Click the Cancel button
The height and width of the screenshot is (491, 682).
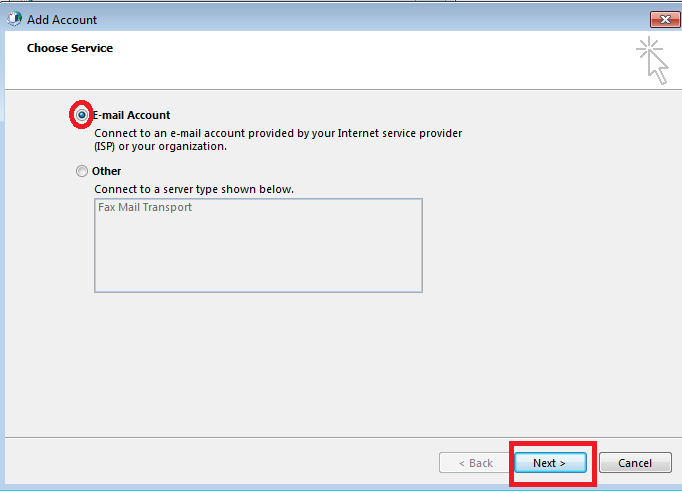point(635,463)
